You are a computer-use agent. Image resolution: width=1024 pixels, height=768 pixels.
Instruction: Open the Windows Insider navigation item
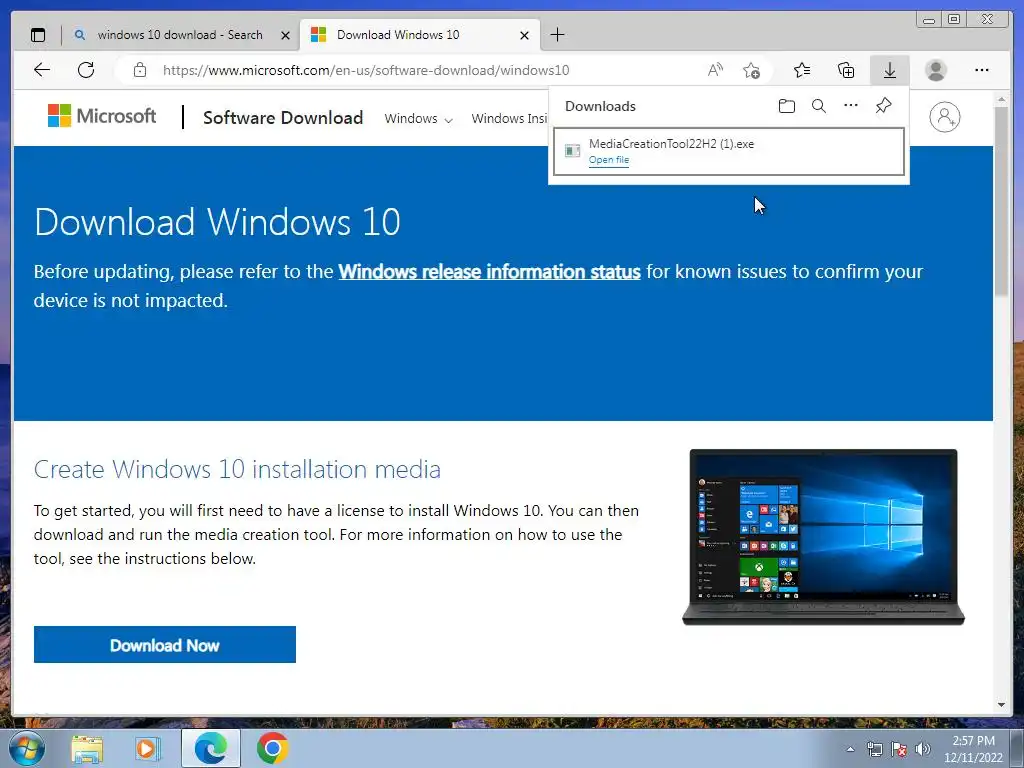click(509, 119)
